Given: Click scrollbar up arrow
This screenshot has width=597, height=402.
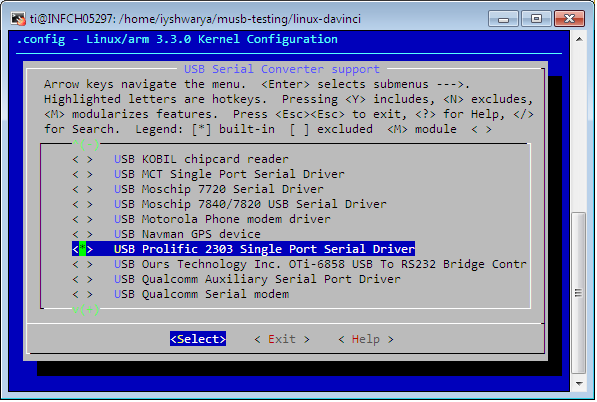Looking at the screenshot, I should (x=579, y=39).
